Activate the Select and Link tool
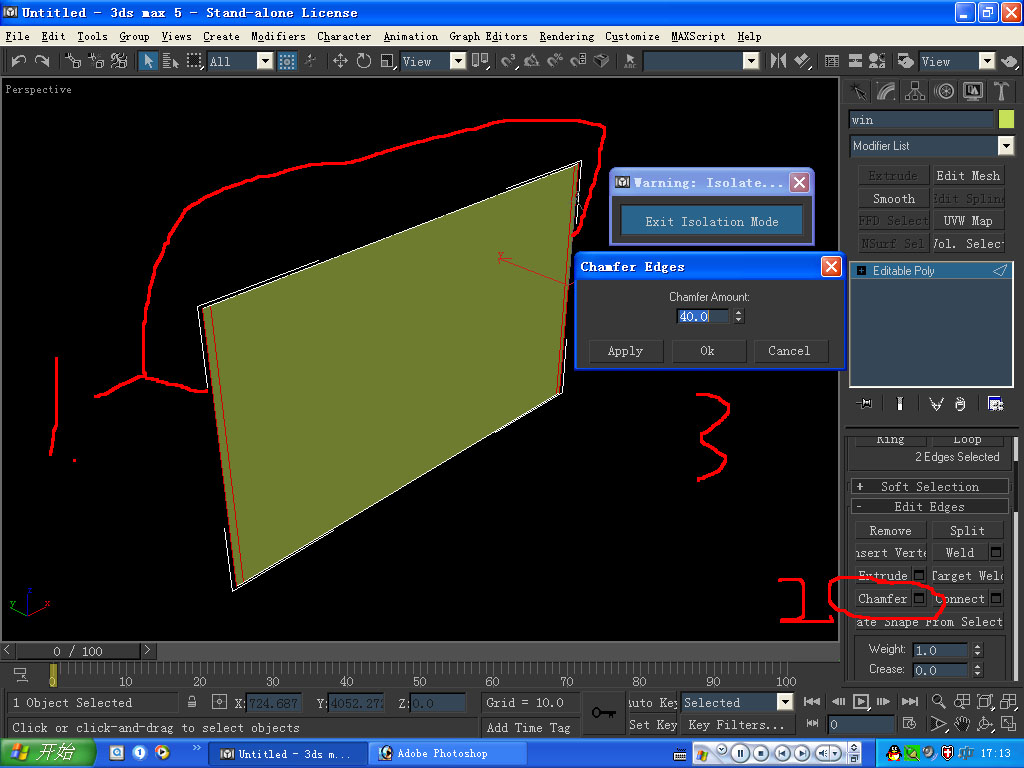Viewport: 1024px width, 768px height. coord(72,61)
